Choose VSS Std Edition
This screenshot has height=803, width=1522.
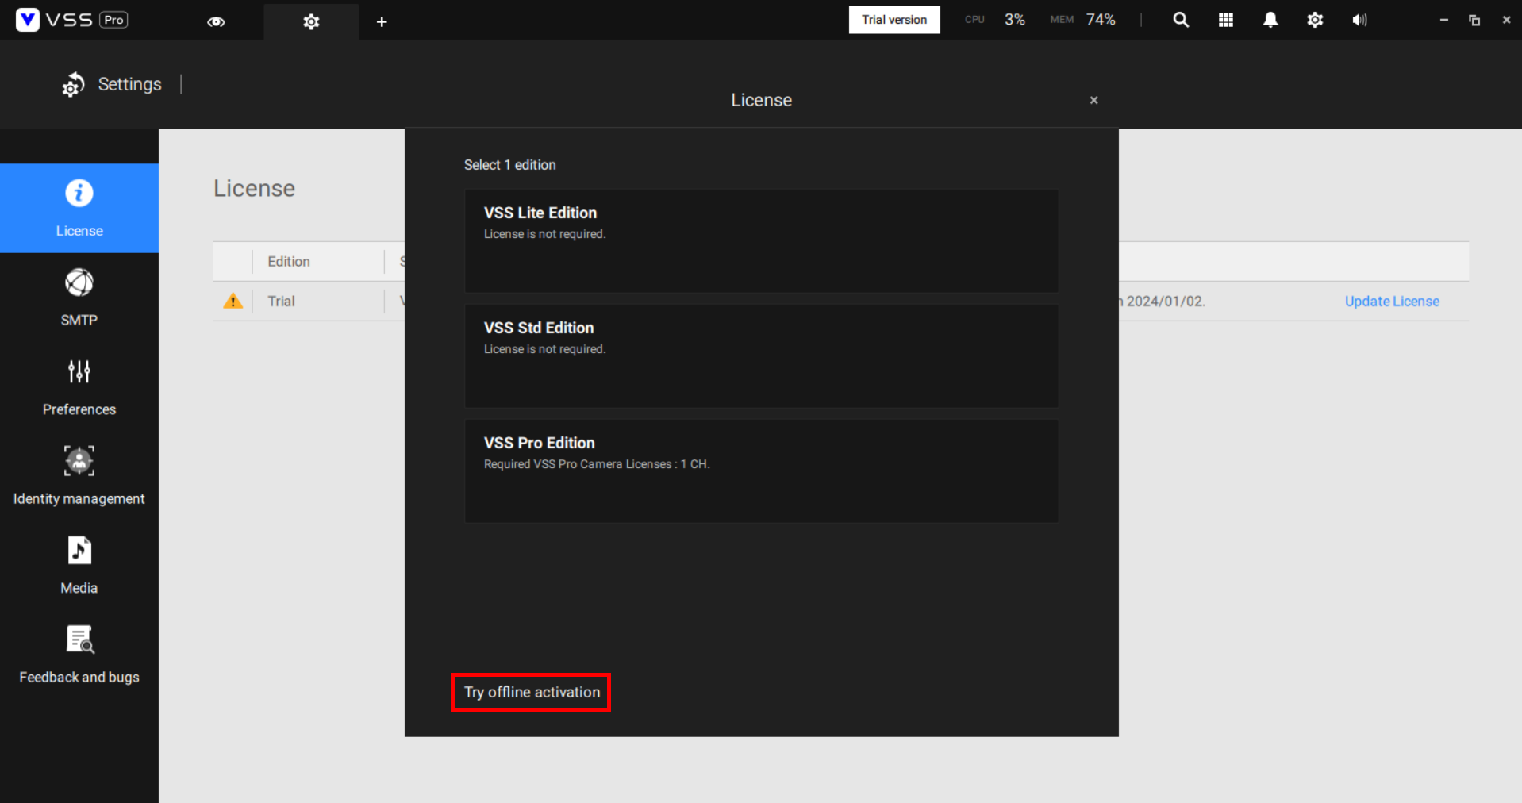click(x=761, y=356)
